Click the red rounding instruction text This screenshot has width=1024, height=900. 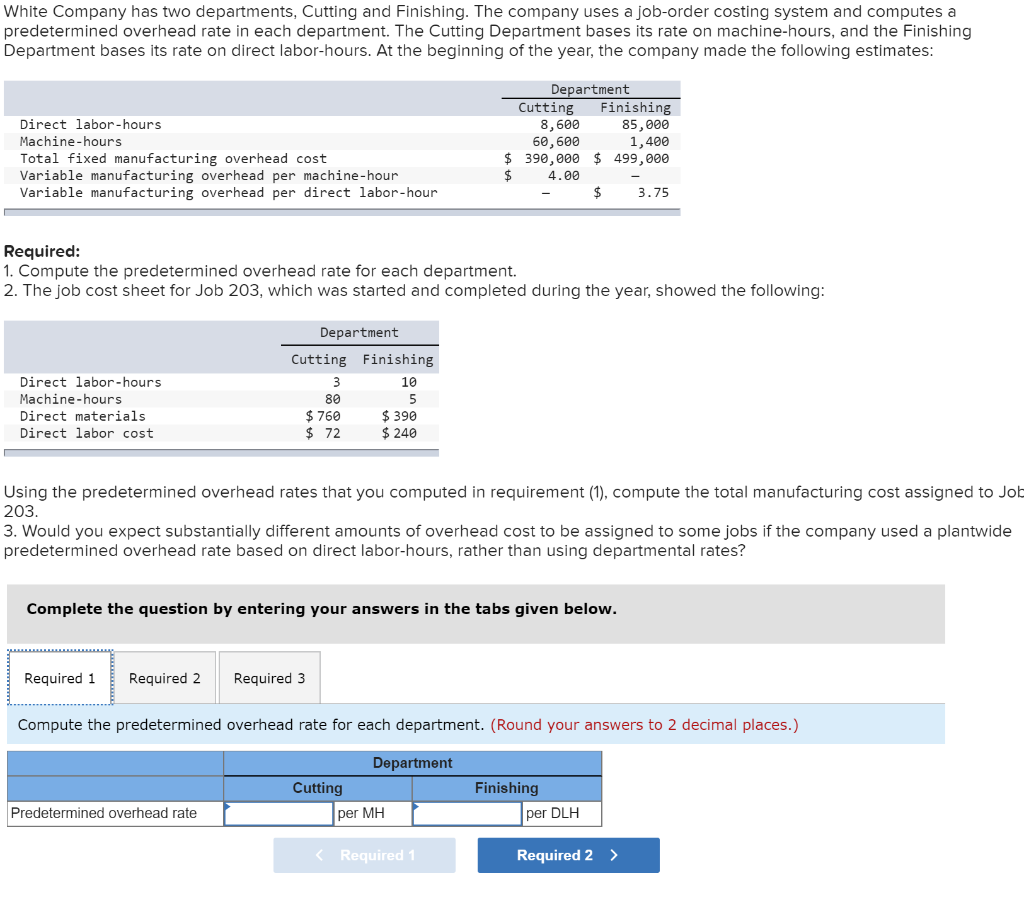tap(644, 724)
